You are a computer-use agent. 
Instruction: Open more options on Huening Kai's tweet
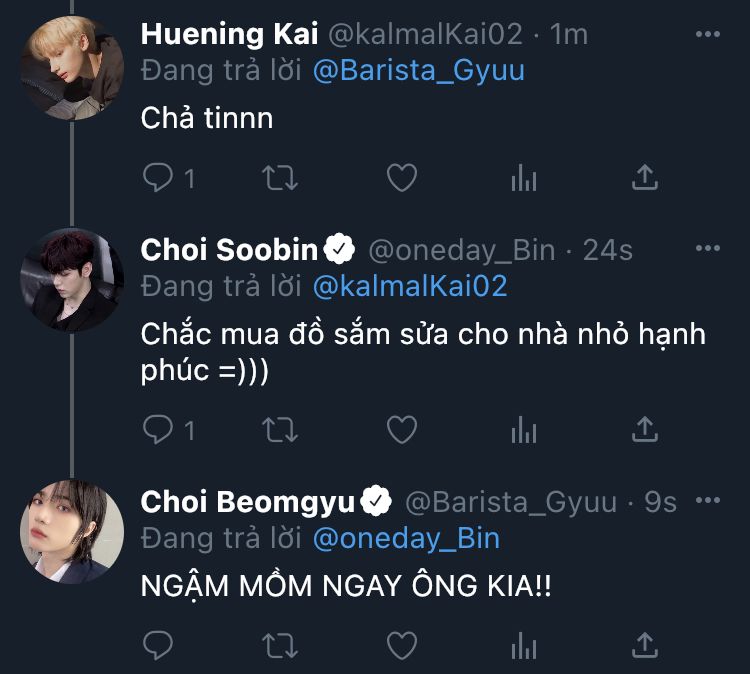click(x=707, y=34)
